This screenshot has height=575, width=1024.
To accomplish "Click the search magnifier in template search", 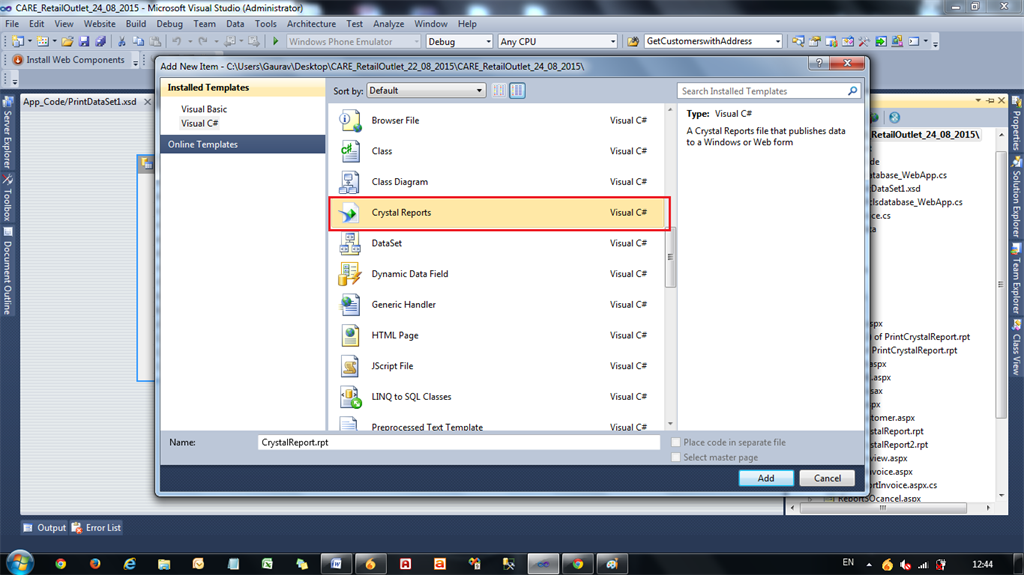I will click(852, 91).
